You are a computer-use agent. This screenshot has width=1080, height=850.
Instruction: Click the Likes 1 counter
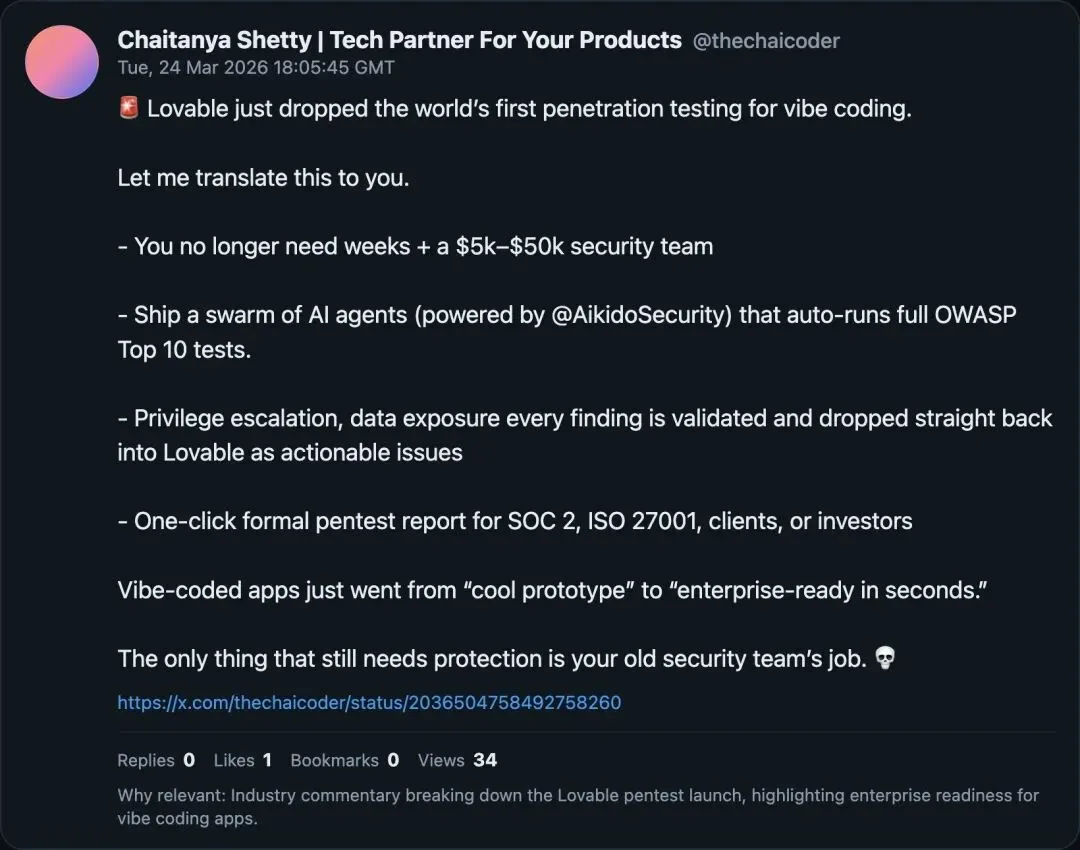[x=242, y=760]
